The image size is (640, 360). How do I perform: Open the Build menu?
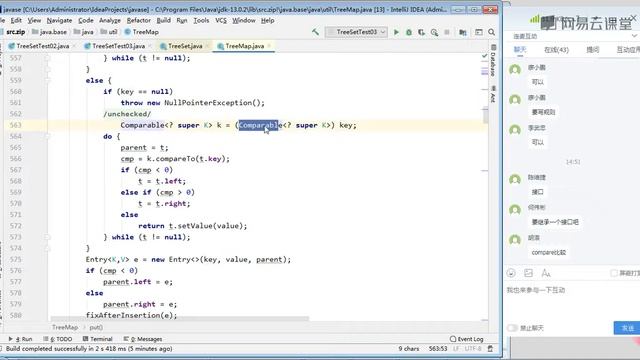pos(164,20)
